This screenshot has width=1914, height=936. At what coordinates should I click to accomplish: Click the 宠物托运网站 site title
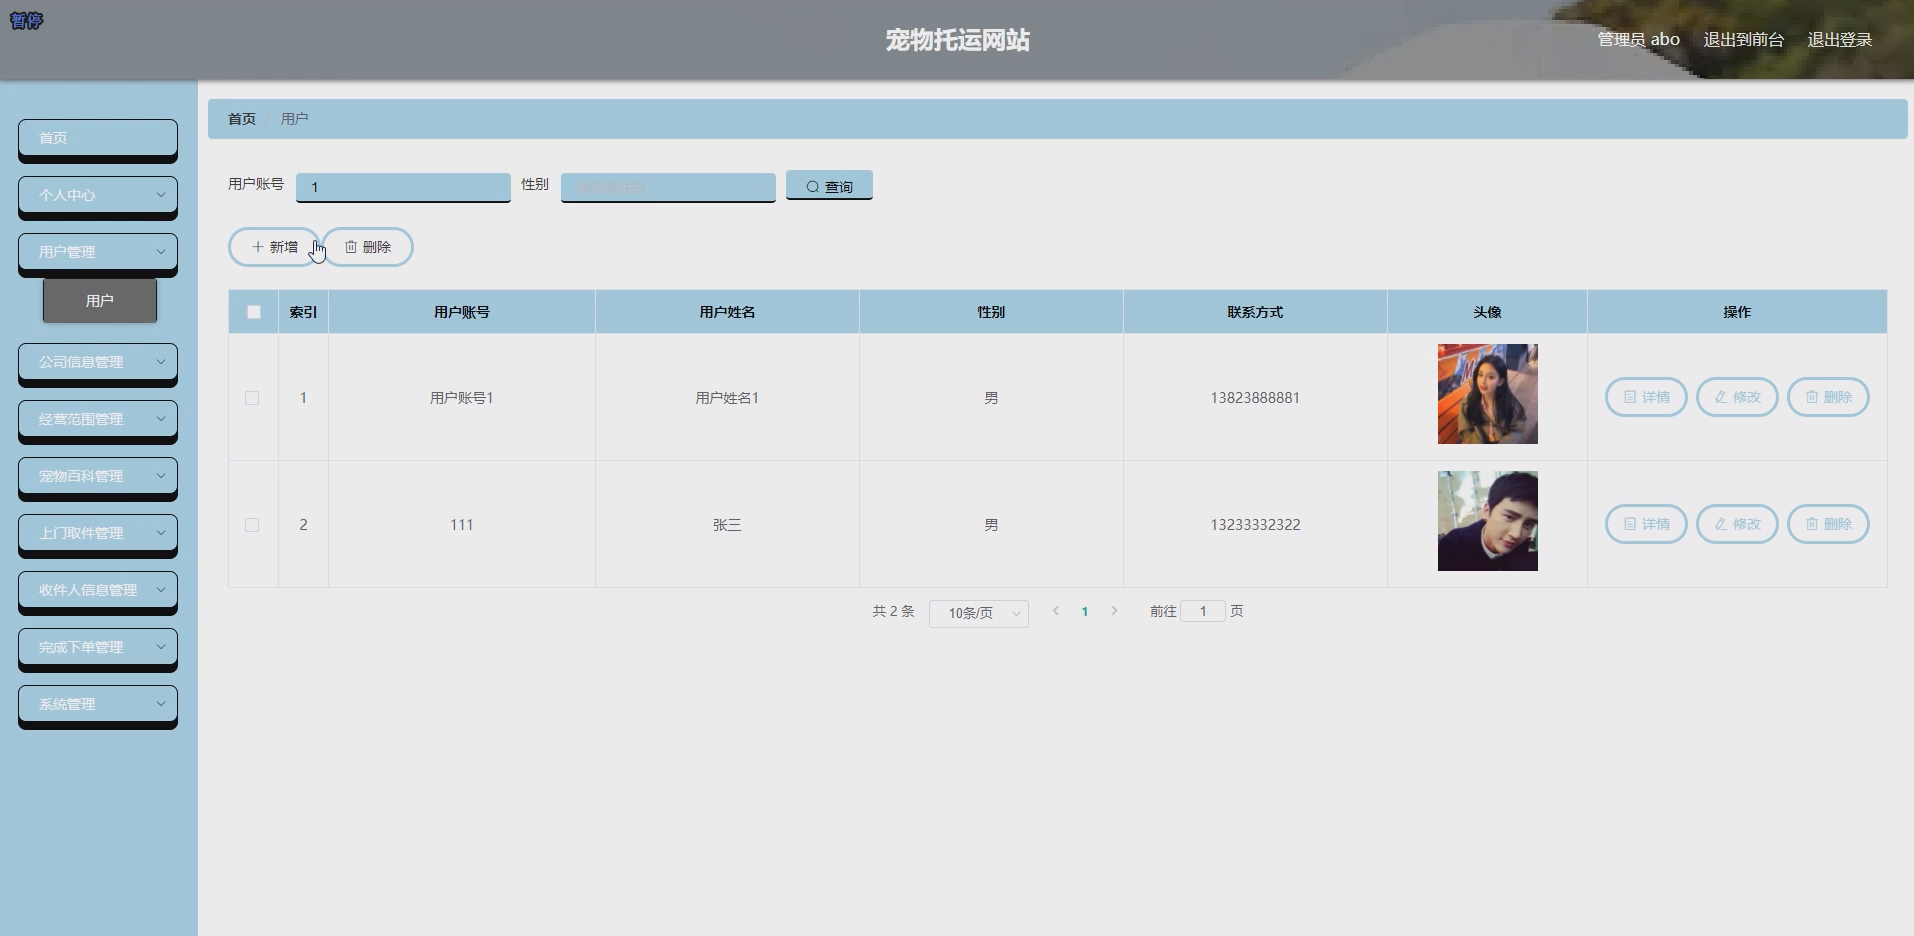pos(957,40)
